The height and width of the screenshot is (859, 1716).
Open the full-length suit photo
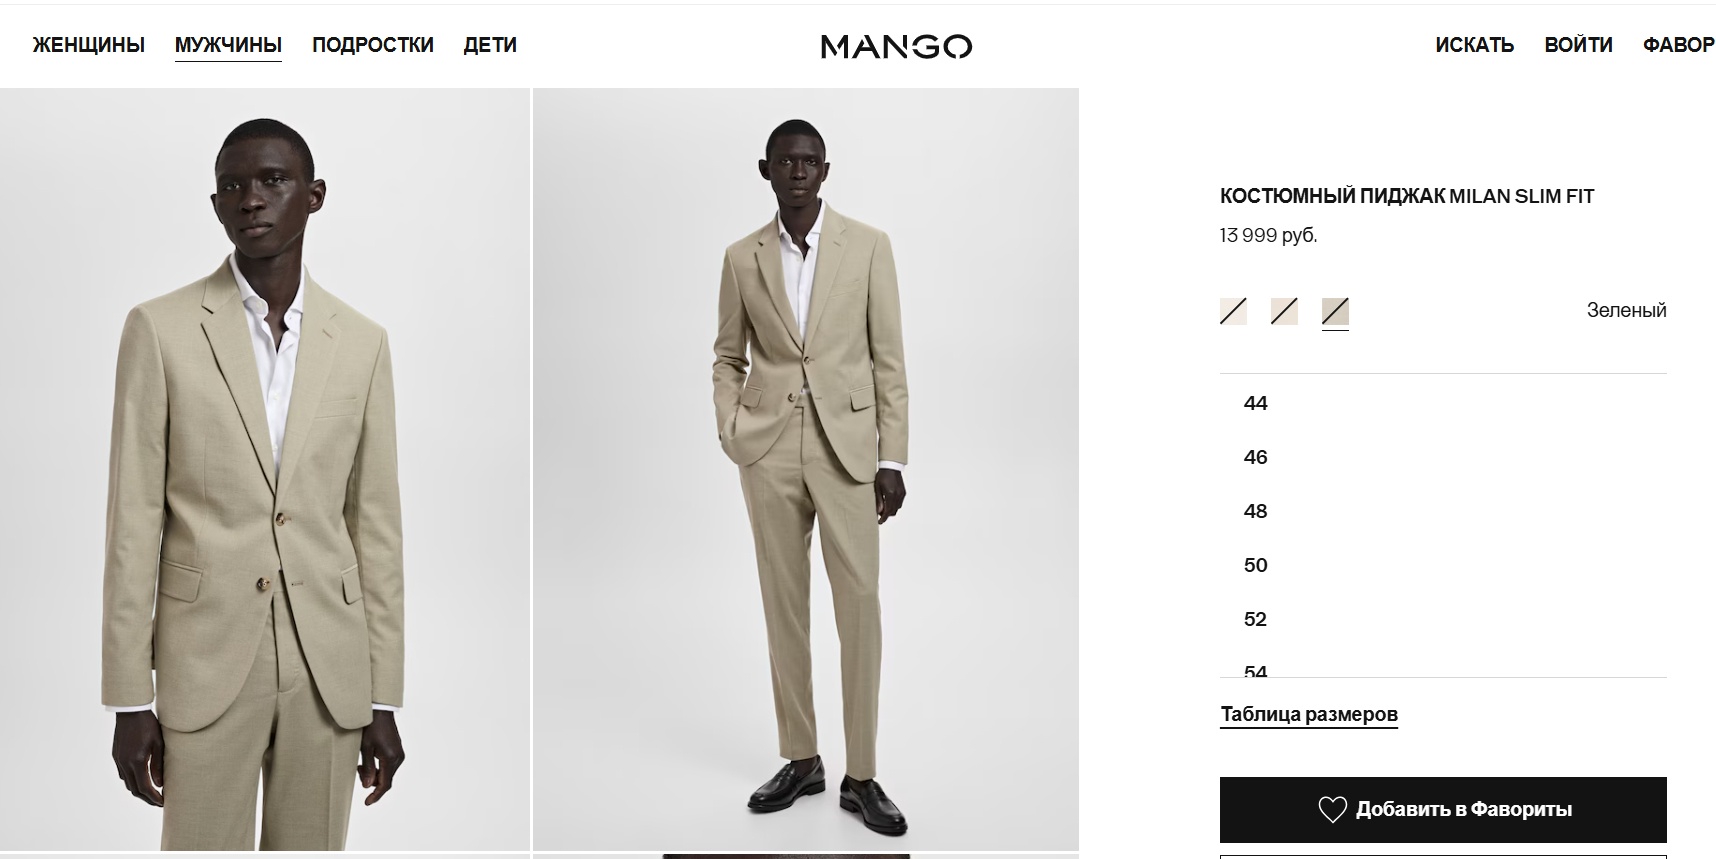pos(806,469)
